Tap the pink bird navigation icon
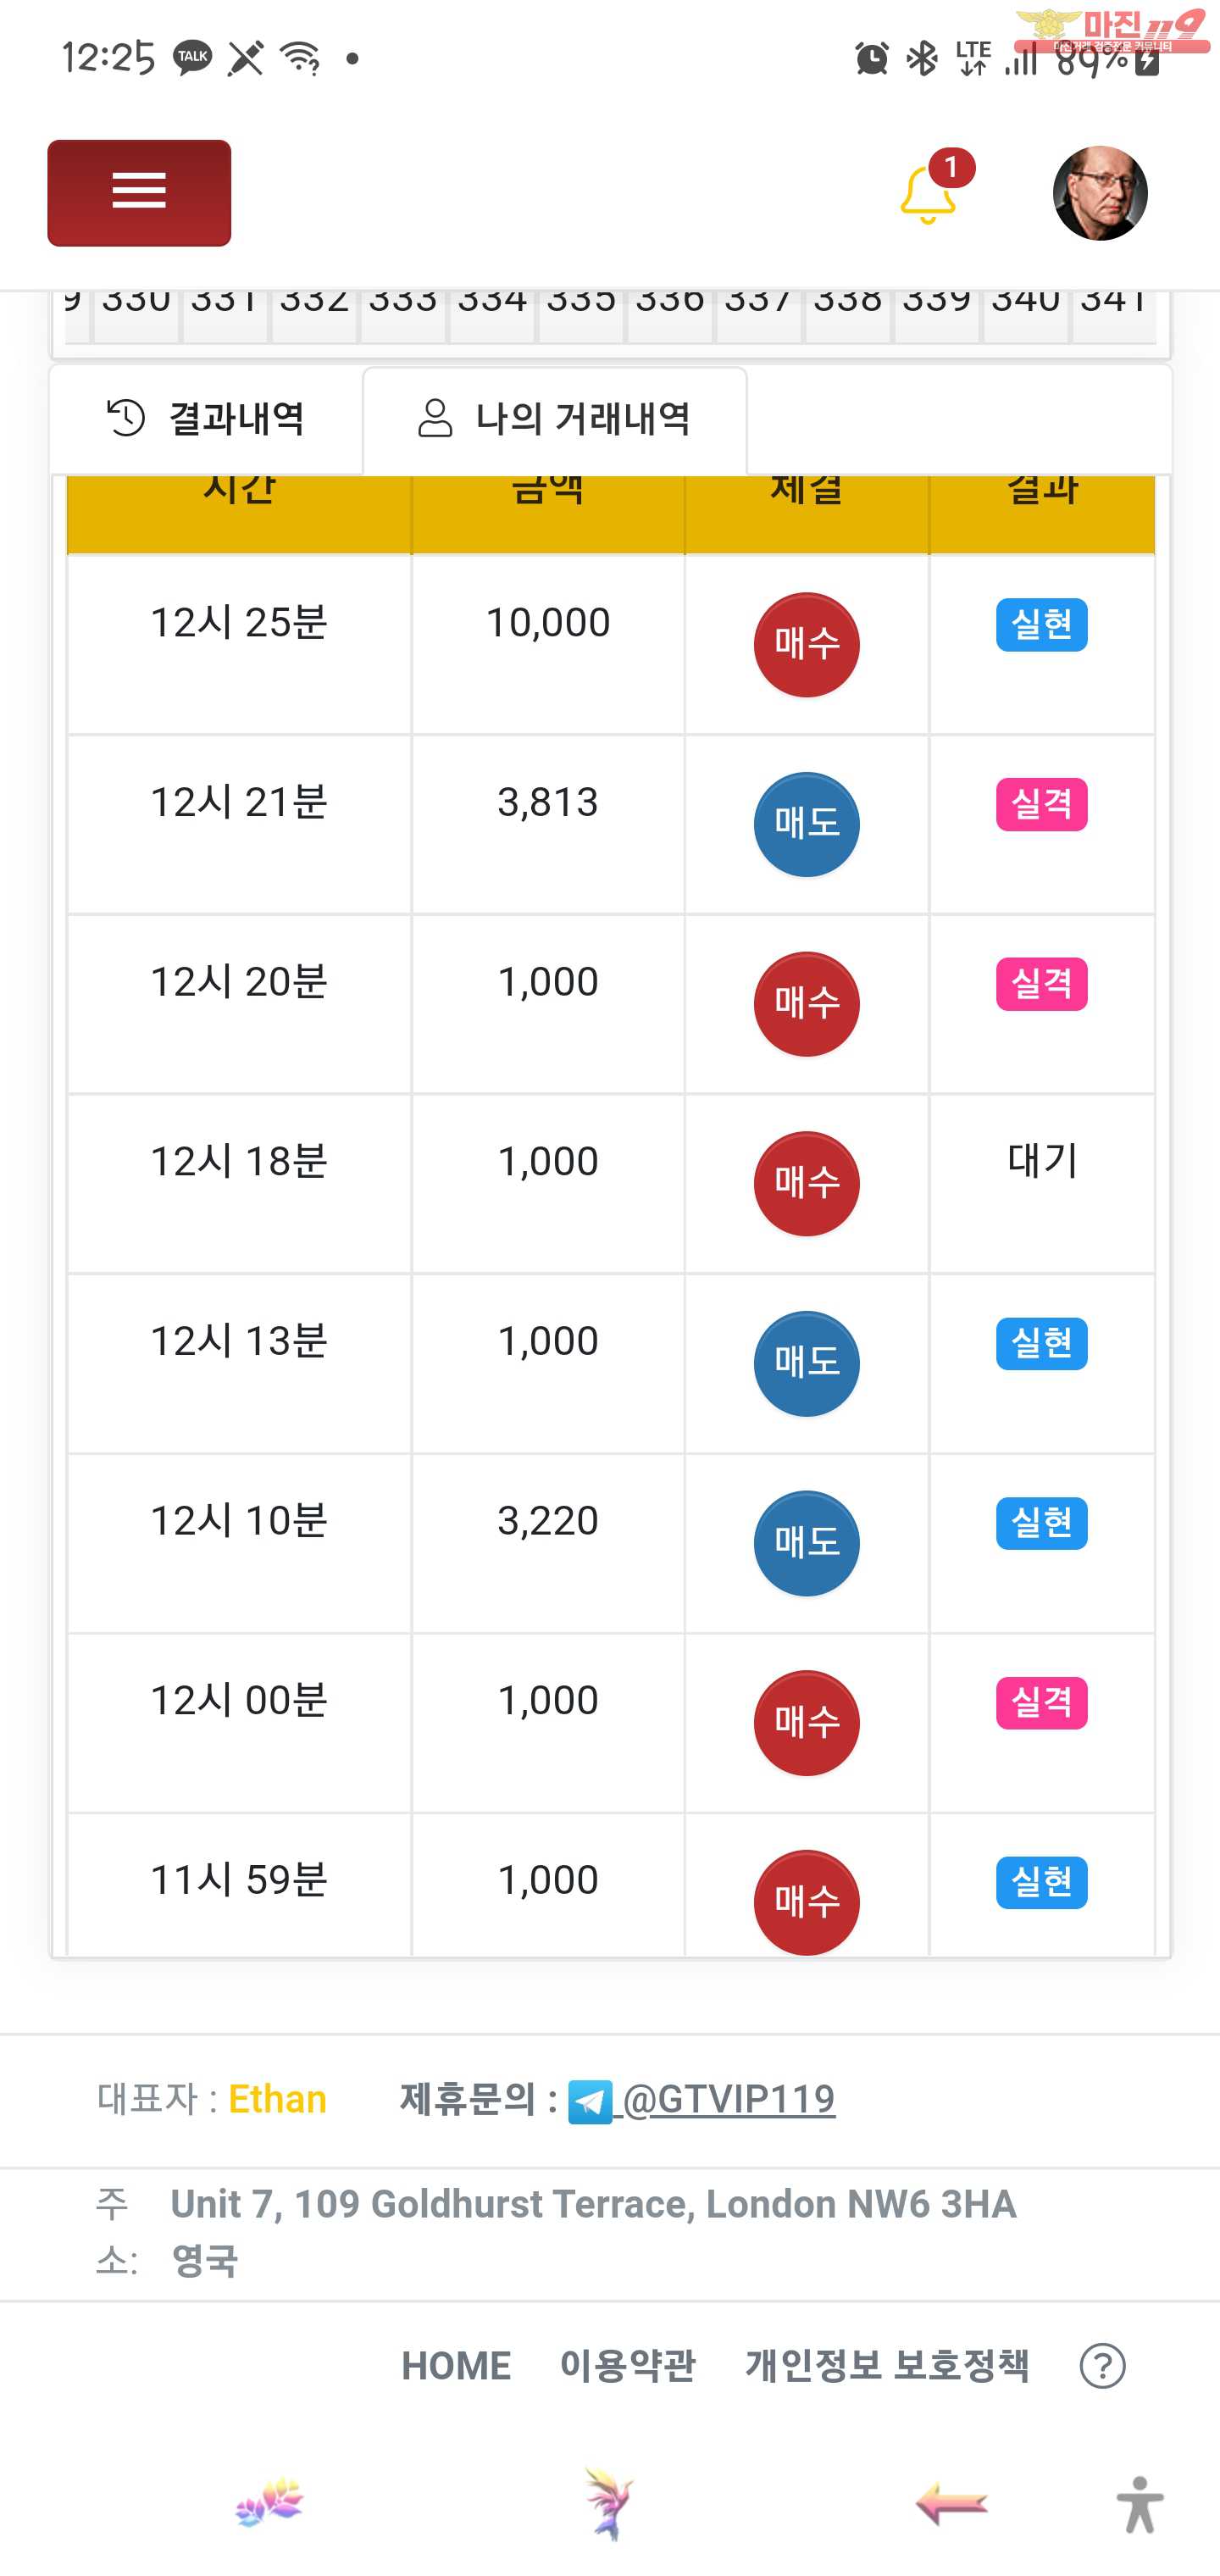The width and height of the screenshot is (1220, 2576). (x=608, y=2503)
